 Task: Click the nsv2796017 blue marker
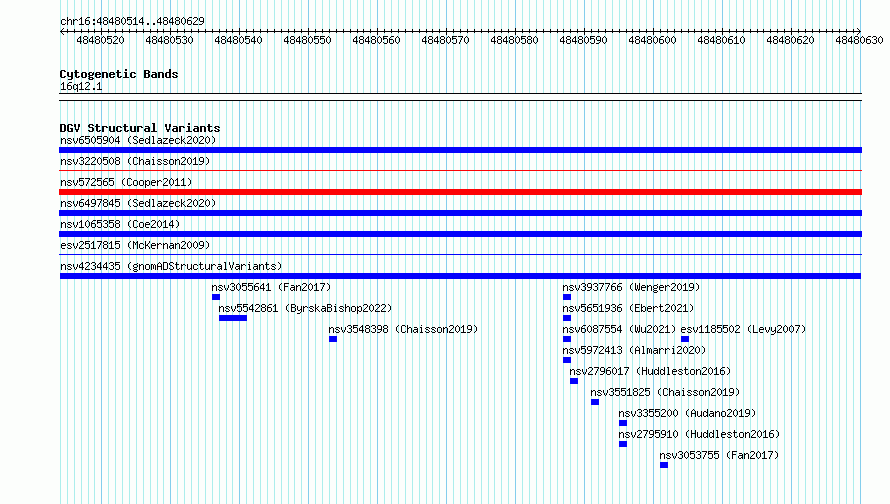click(x=574, y=381)
